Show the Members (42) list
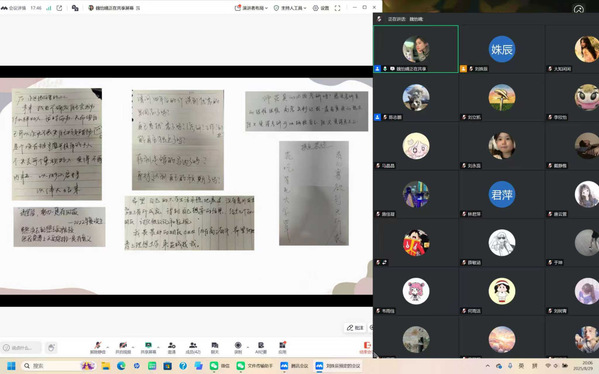 (193, 348)
